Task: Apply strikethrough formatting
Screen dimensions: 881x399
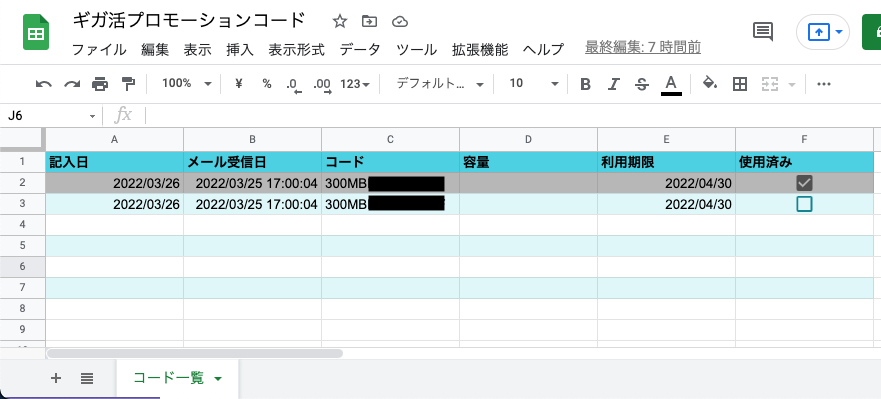Action: 642,84
